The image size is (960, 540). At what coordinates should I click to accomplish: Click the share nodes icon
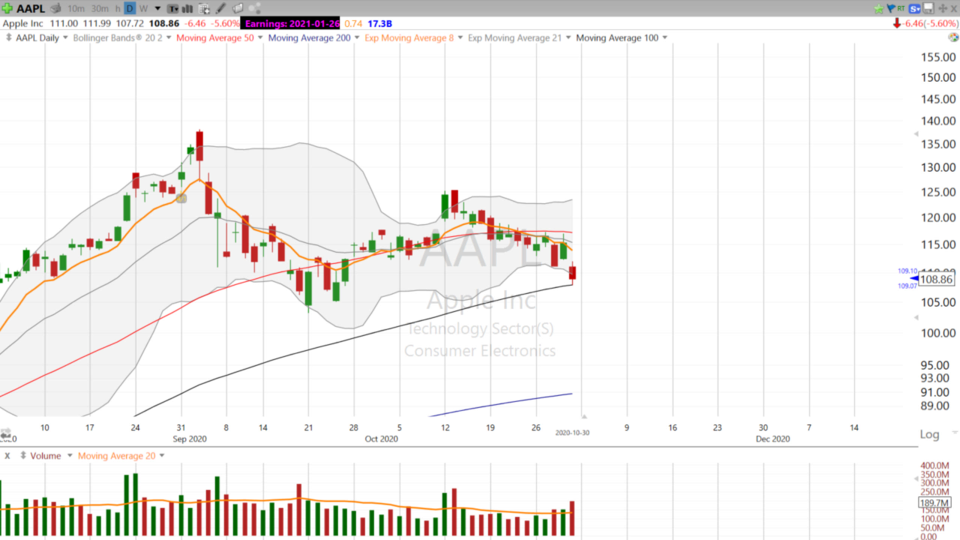click(x=255, y=9)
